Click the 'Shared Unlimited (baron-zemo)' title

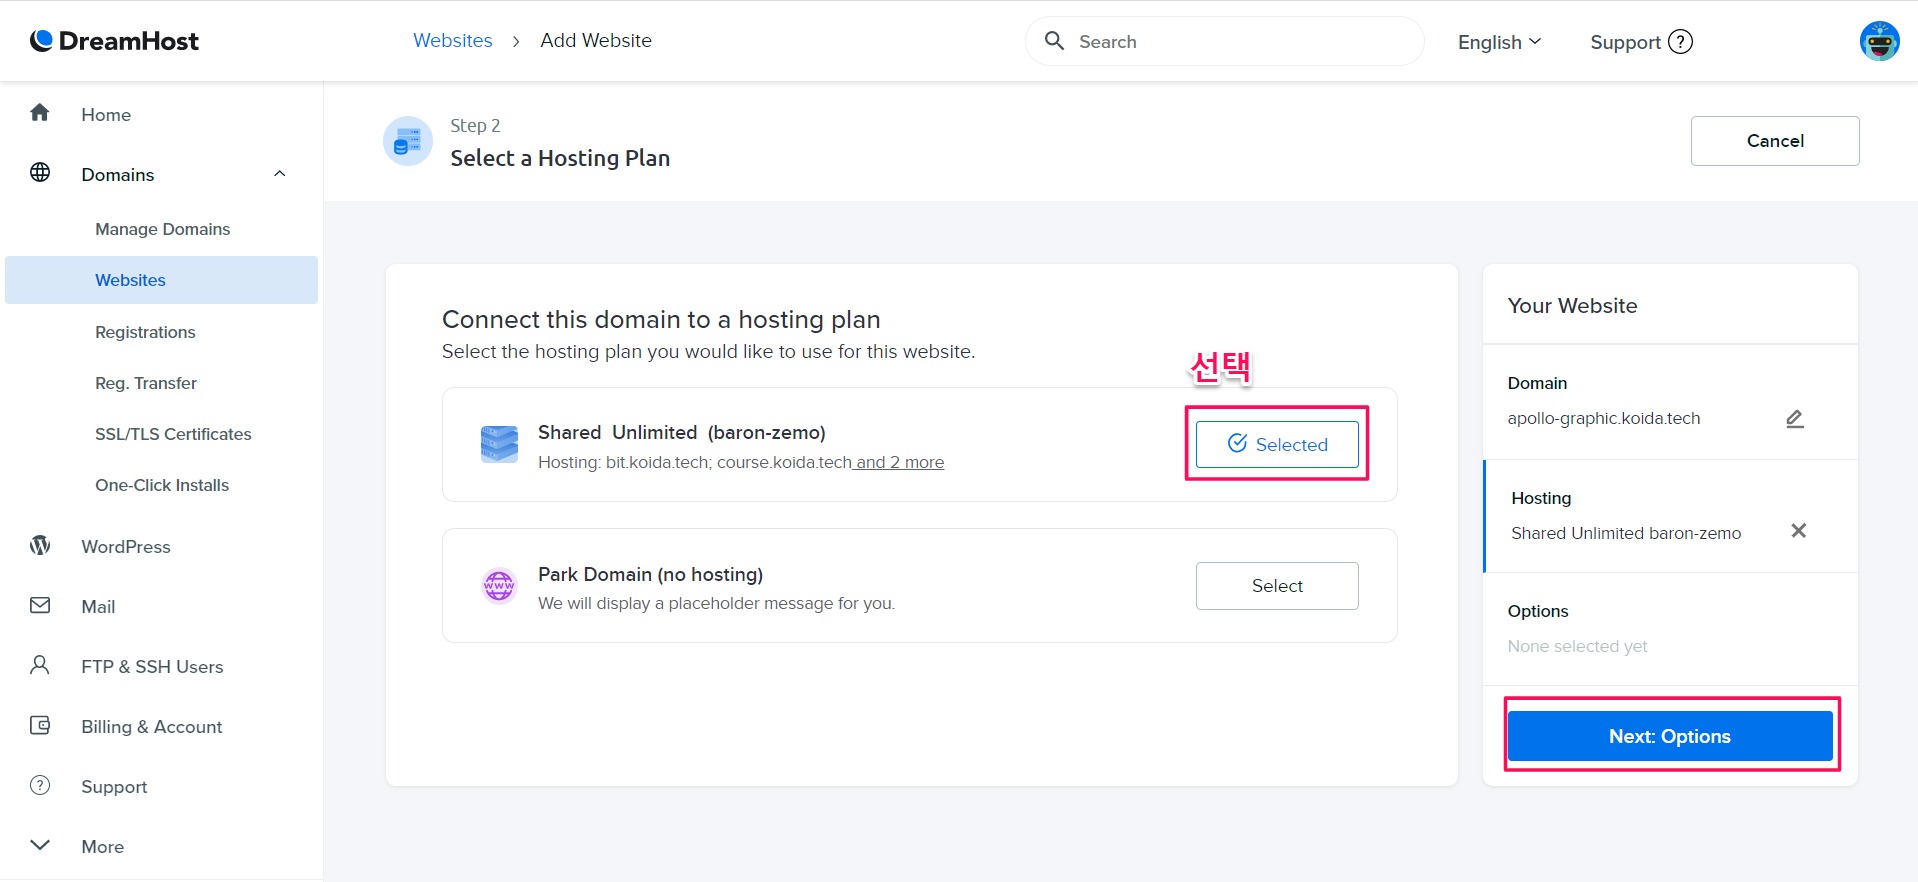(x=682, y=432)
